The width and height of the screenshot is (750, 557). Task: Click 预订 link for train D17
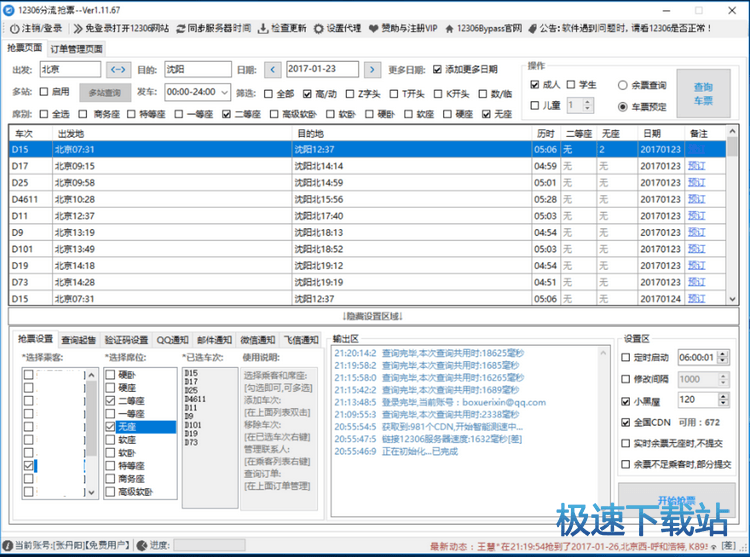point(697,166)
